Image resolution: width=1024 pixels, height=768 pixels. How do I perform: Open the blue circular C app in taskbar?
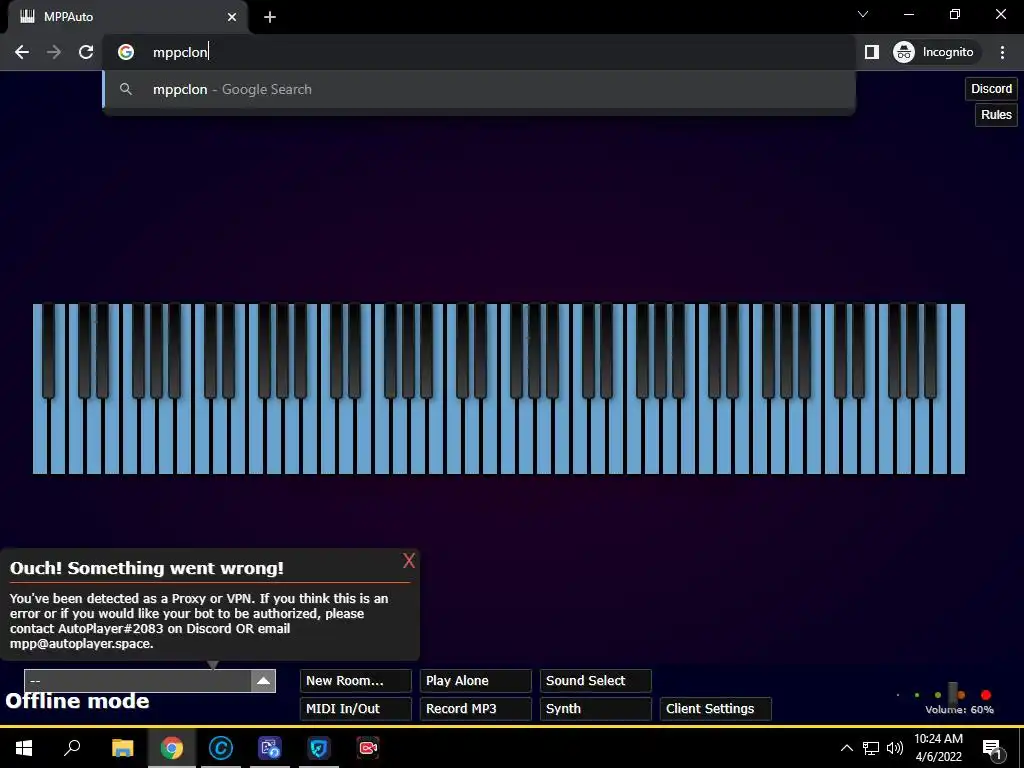coord(221,748)
